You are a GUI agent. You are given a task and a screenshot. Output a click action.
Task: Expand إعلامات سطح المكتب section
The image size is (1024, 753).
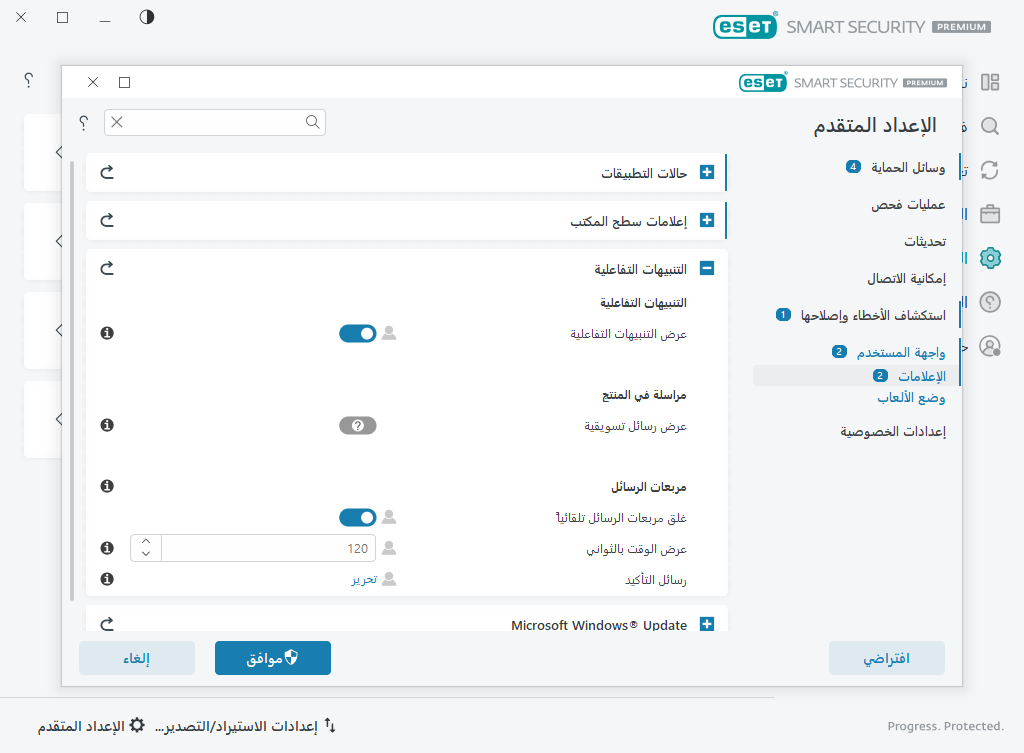point(707,220)
